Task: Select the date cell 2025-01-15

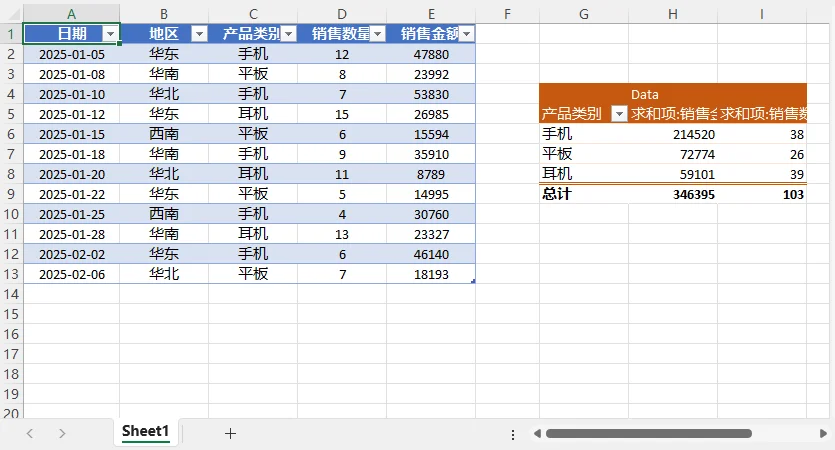Action: click(72, 134)
